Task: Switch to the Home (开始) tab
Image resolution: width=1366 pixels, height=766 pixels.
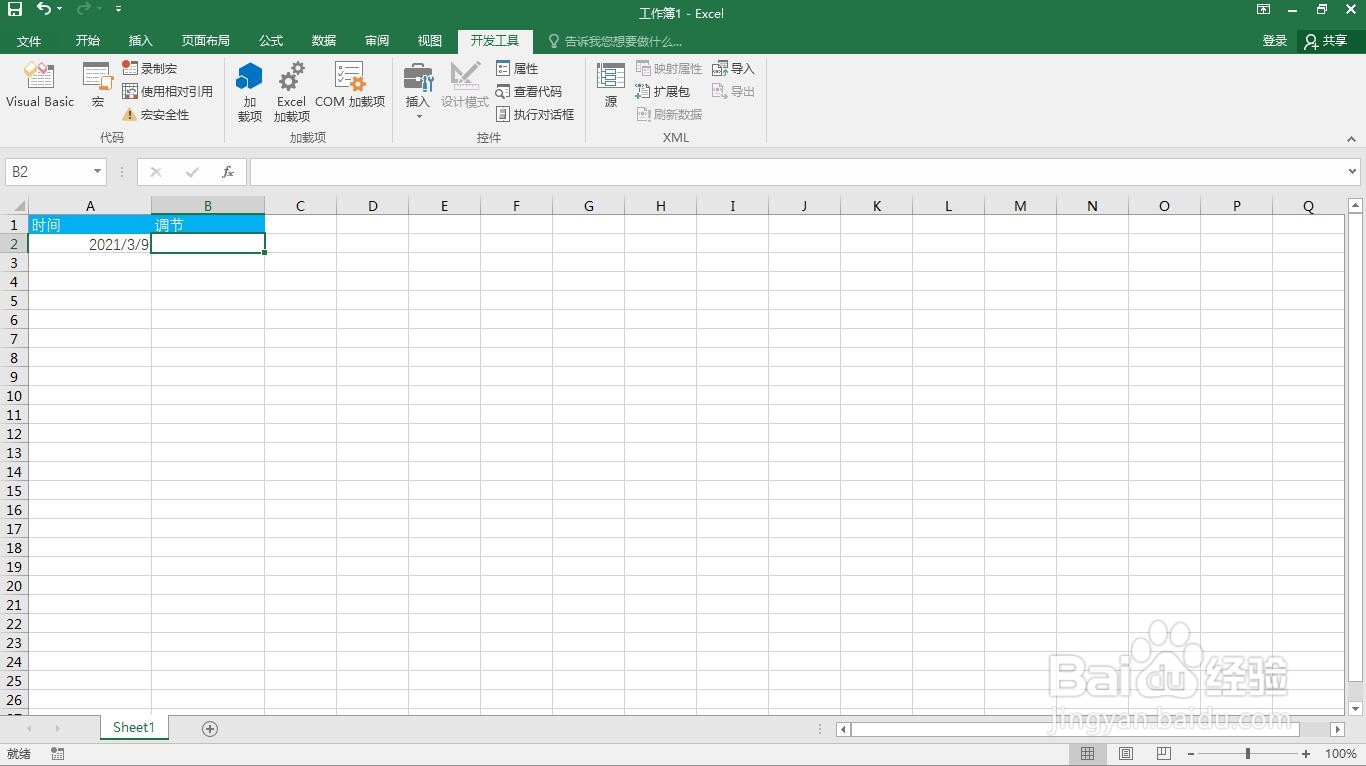Action: [88, 41]
